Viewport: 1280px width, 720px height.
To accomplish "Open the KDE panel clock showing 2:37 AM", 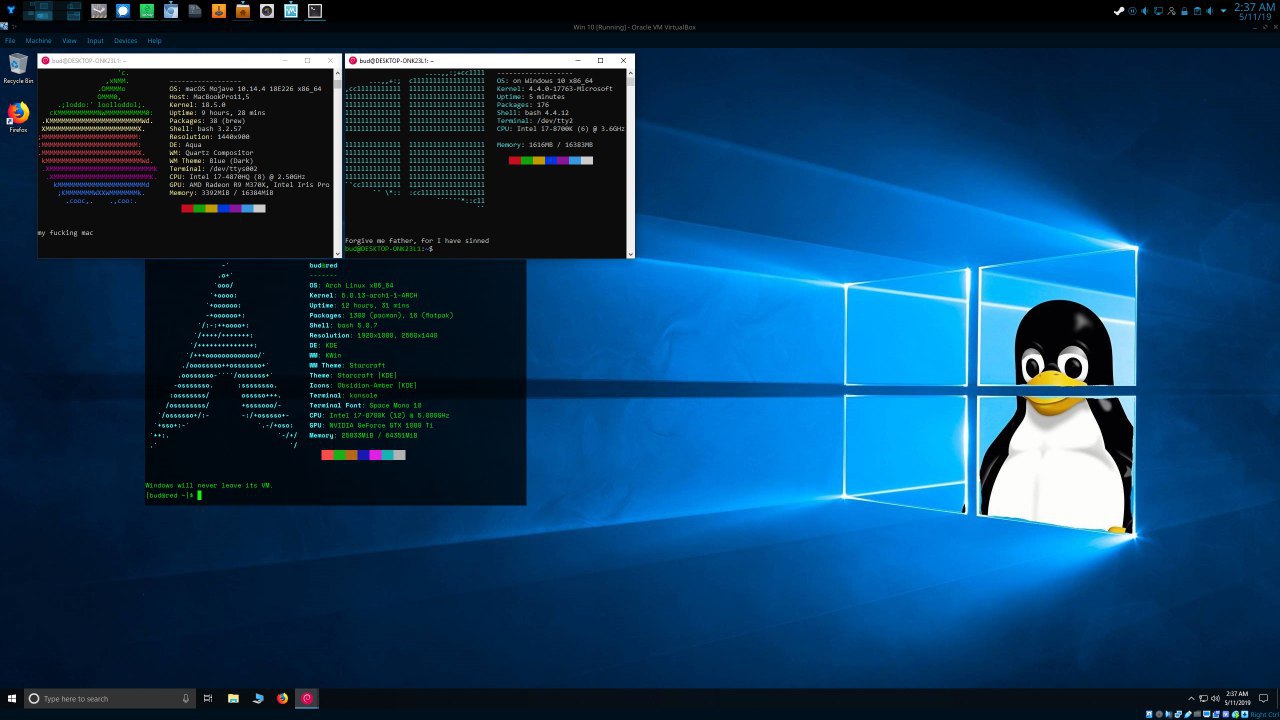I will (1254, 11).
